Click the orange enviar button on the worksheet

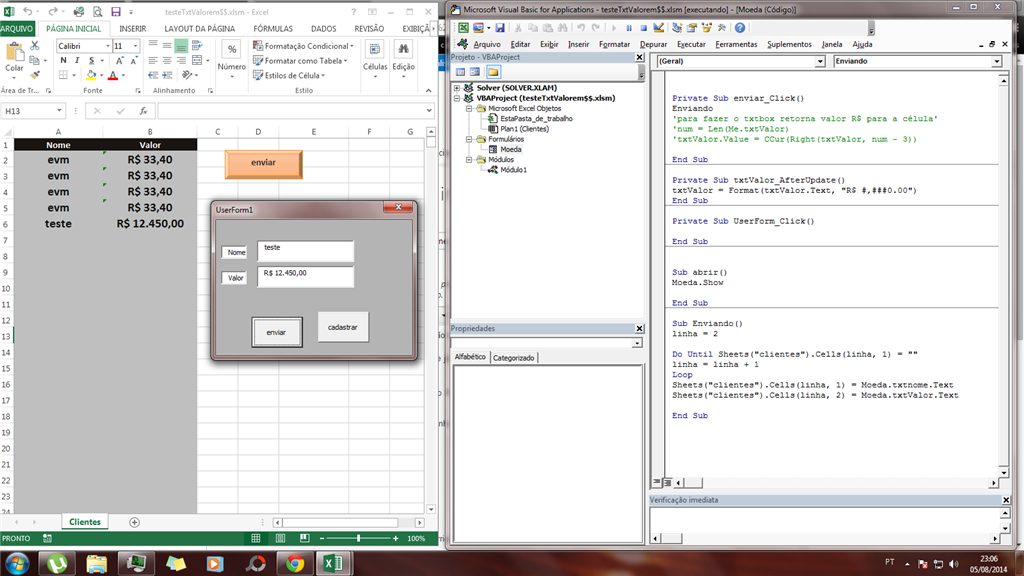(263, 163)
